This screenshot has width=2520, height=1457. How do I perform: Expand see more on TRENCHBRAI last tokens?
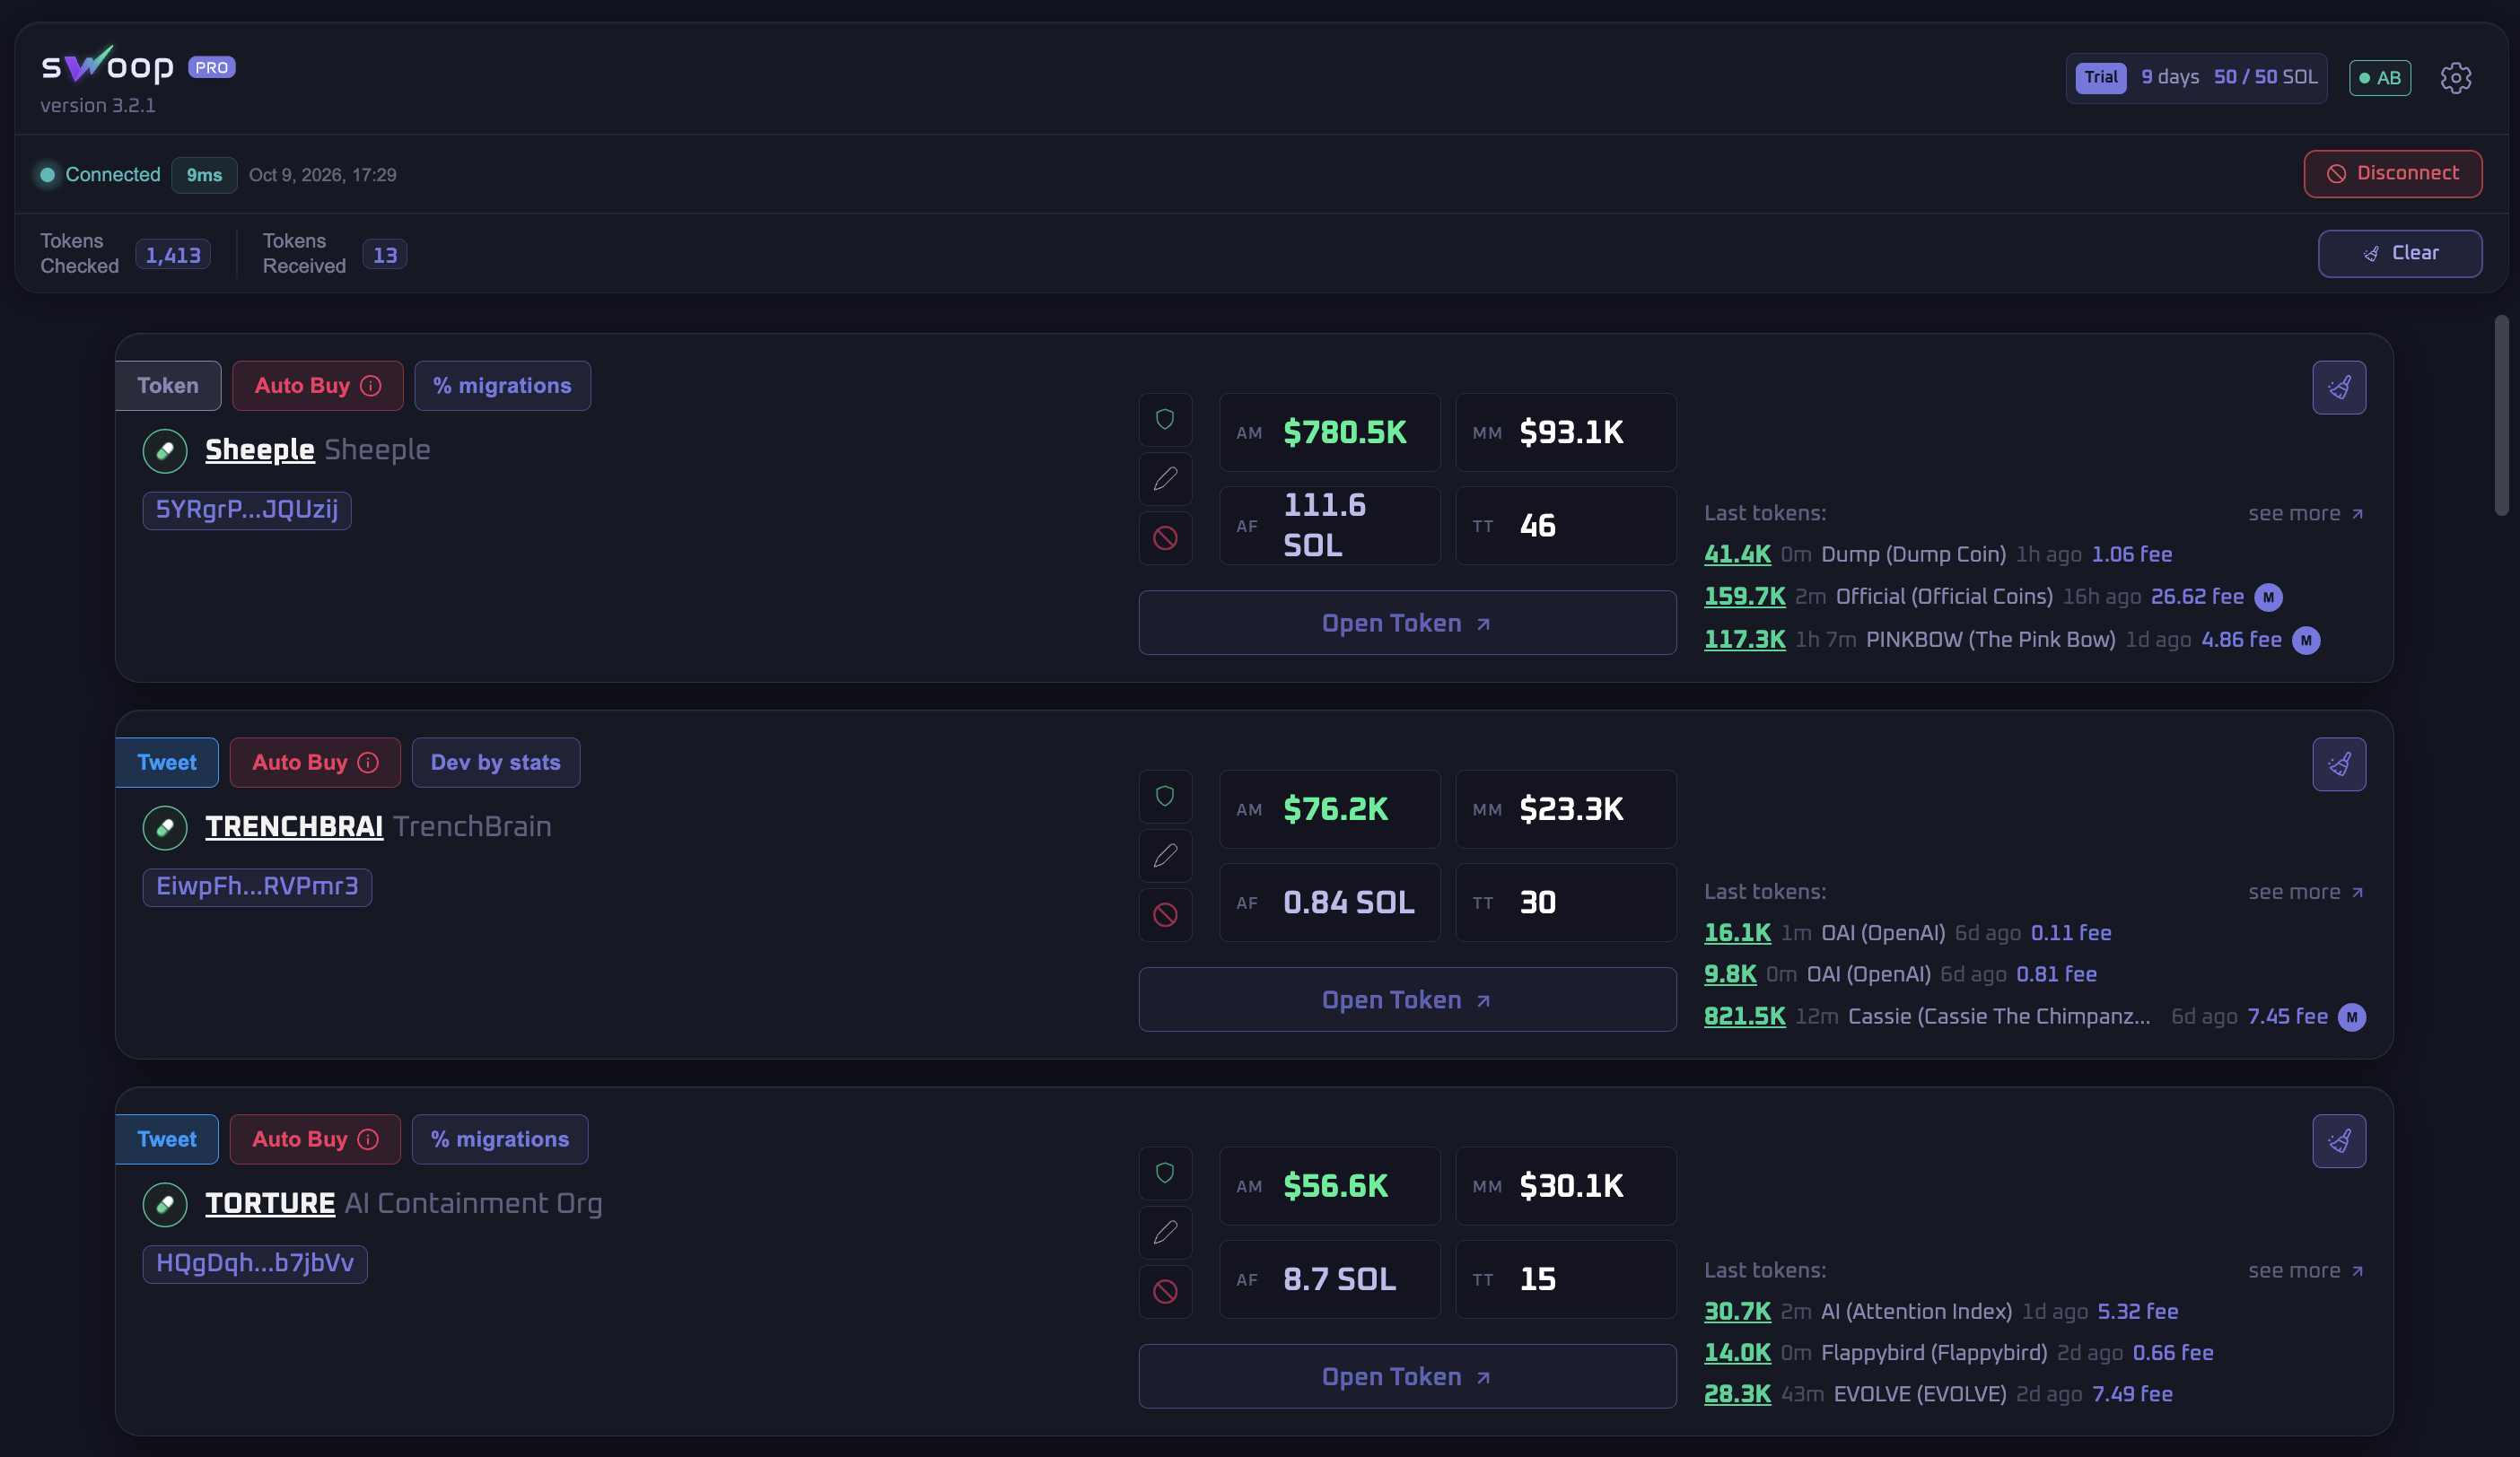click(2306, 892)
